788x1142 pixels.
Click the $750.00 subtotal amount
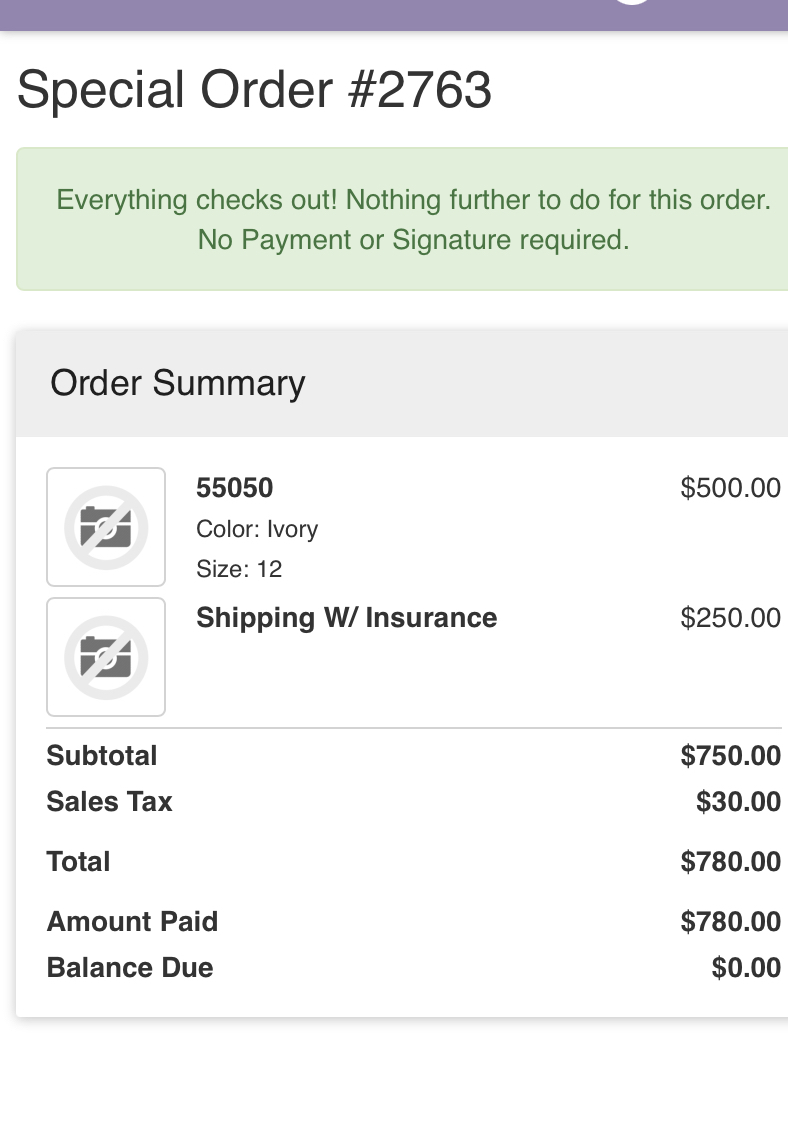pyautogui.click(x=730, y=755)
